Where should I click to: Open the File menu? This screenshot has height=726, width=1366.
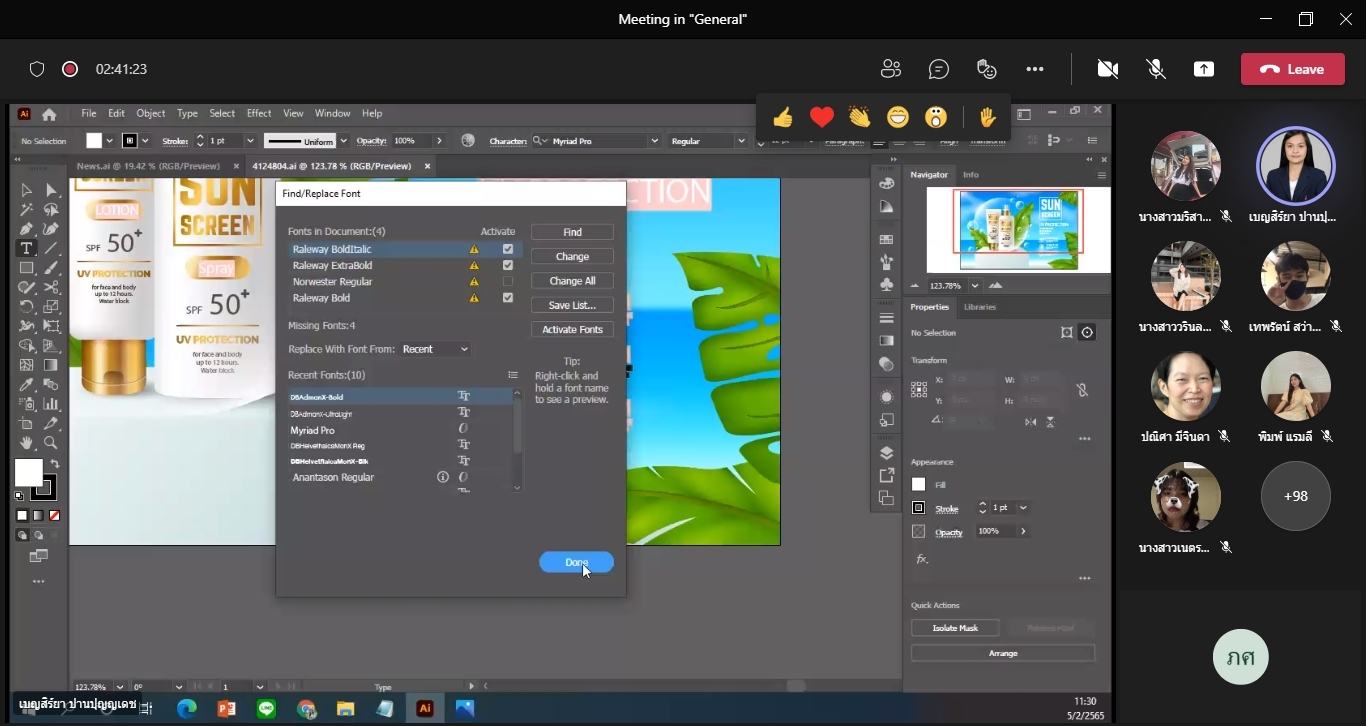pos(89,113)
